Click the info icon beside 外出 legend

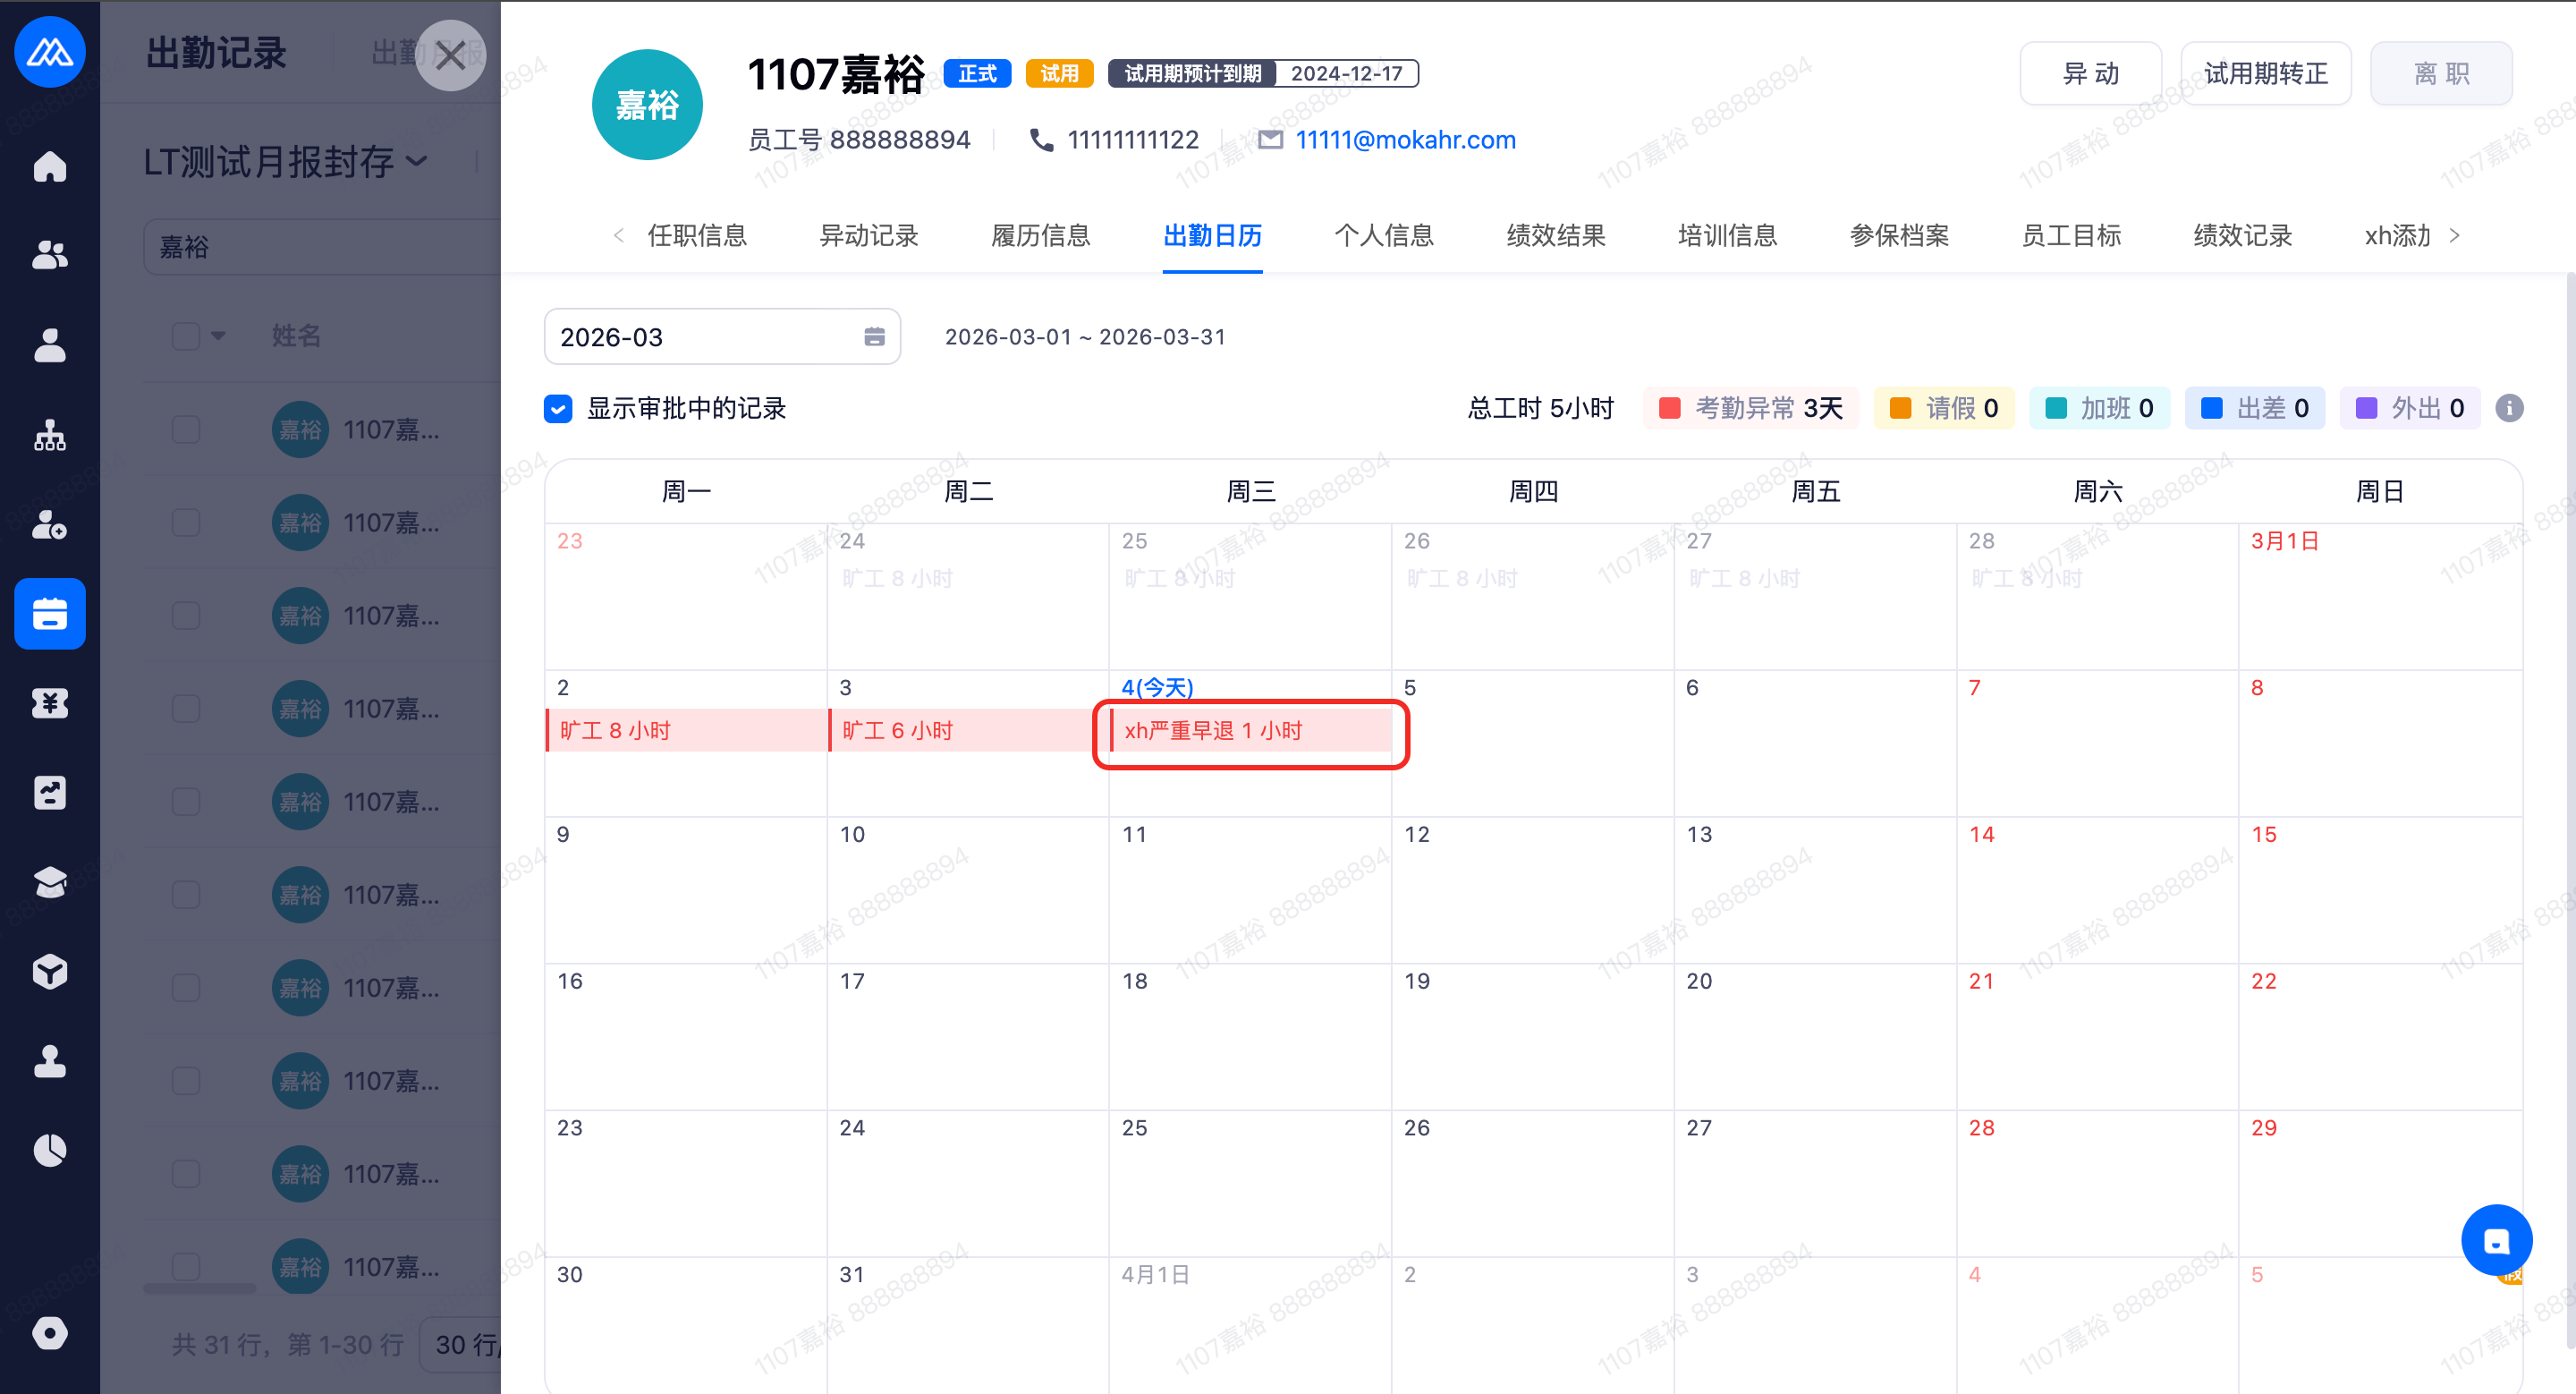tap(2508, 408)
